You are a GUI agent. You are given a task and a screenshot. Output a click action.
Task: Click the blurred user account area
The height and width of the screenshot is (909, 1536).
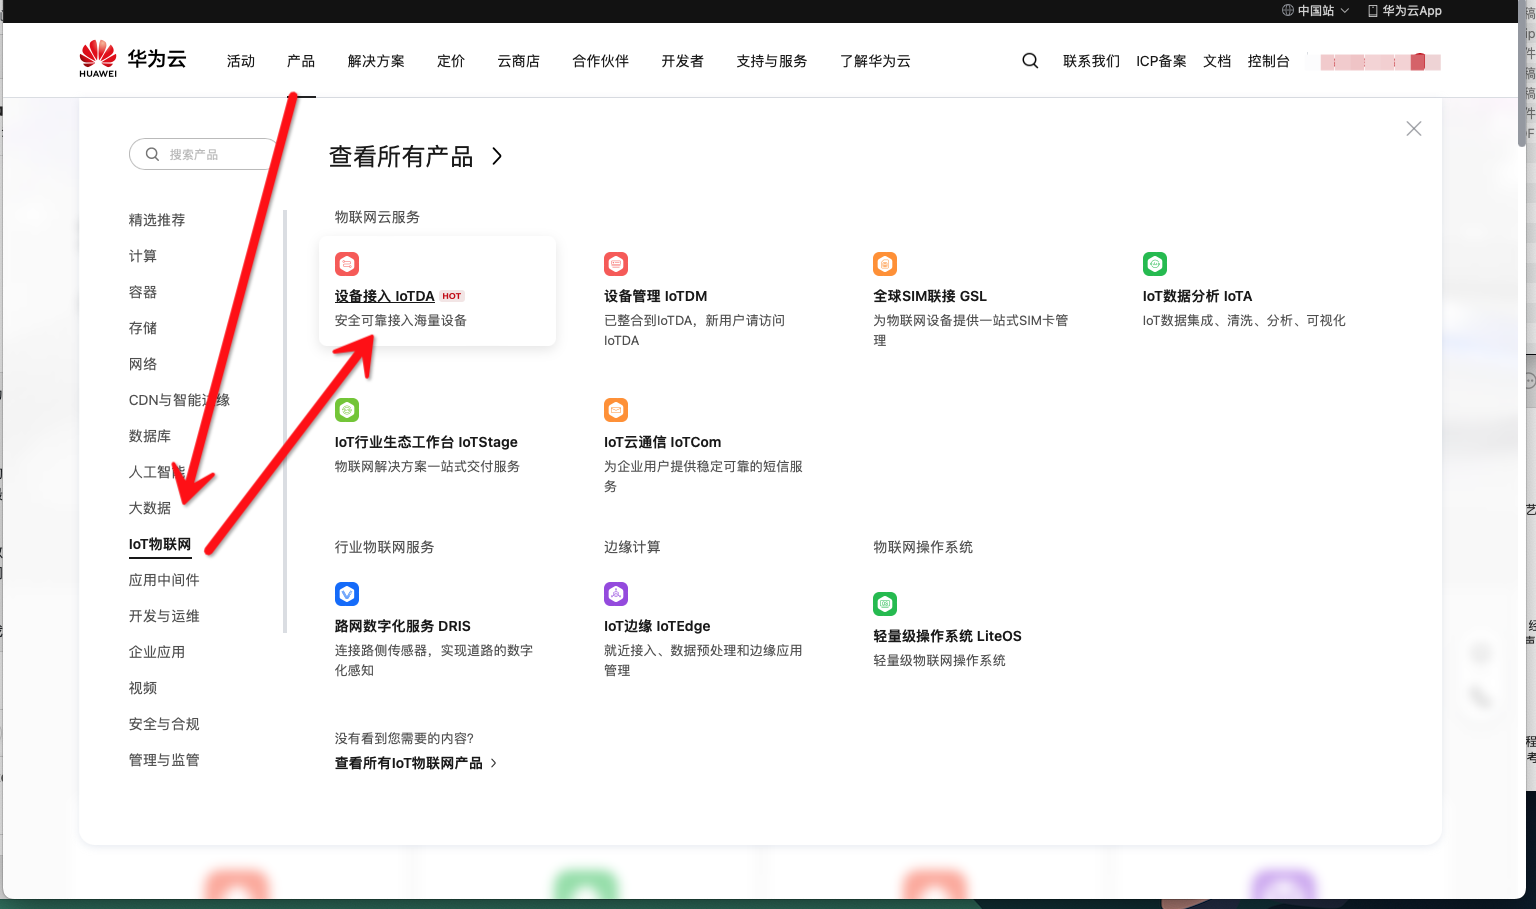(1380, 62)
